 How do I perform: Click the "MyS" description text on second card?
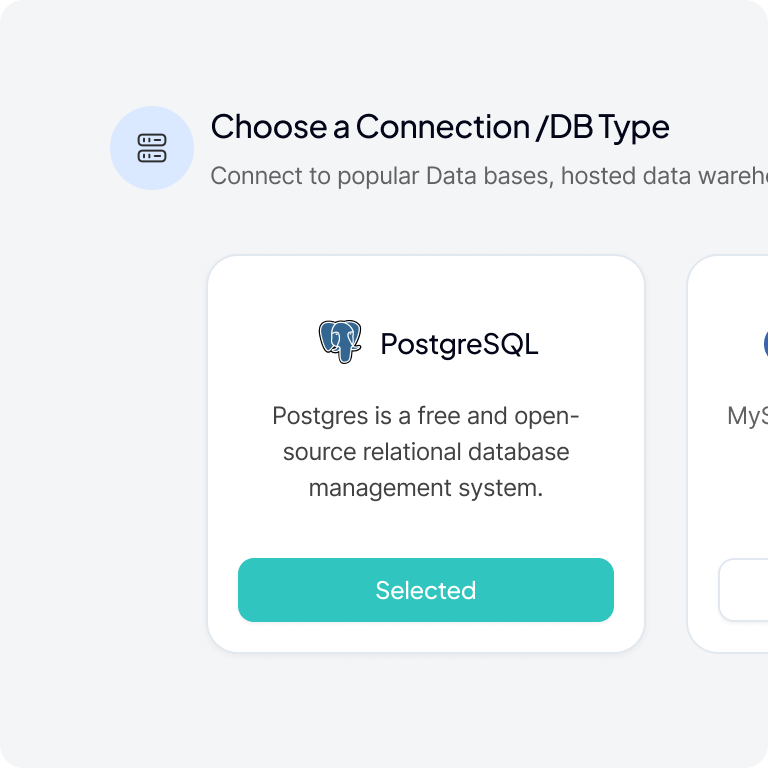point(748,416)
